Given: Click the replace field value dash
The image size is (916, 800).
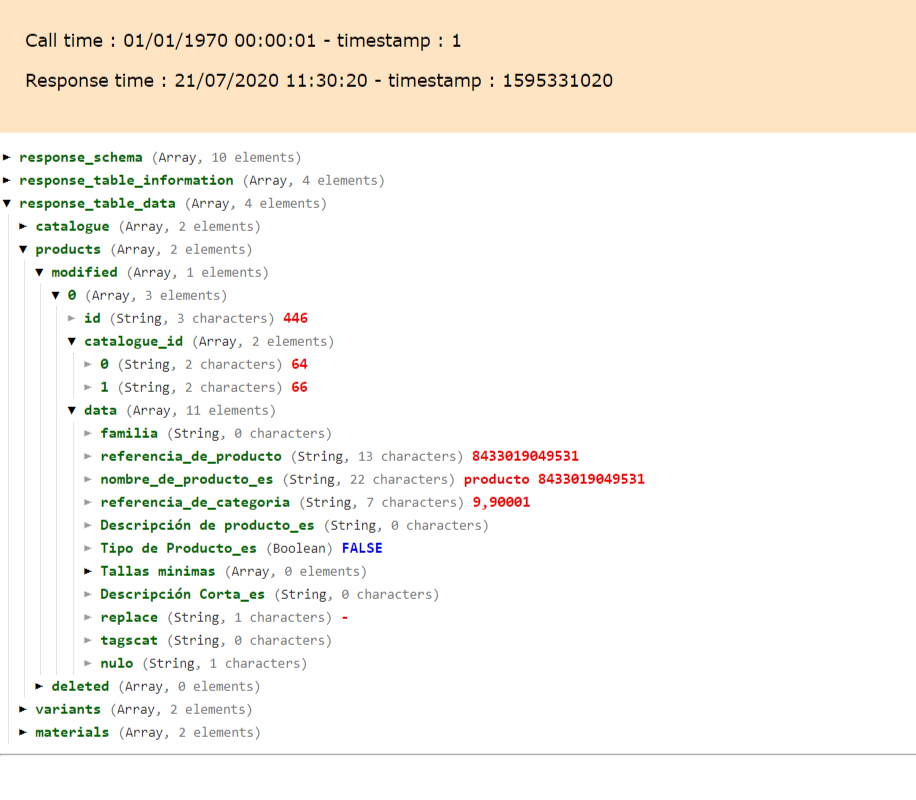Looking at the screenshot, I should [343, 617].
